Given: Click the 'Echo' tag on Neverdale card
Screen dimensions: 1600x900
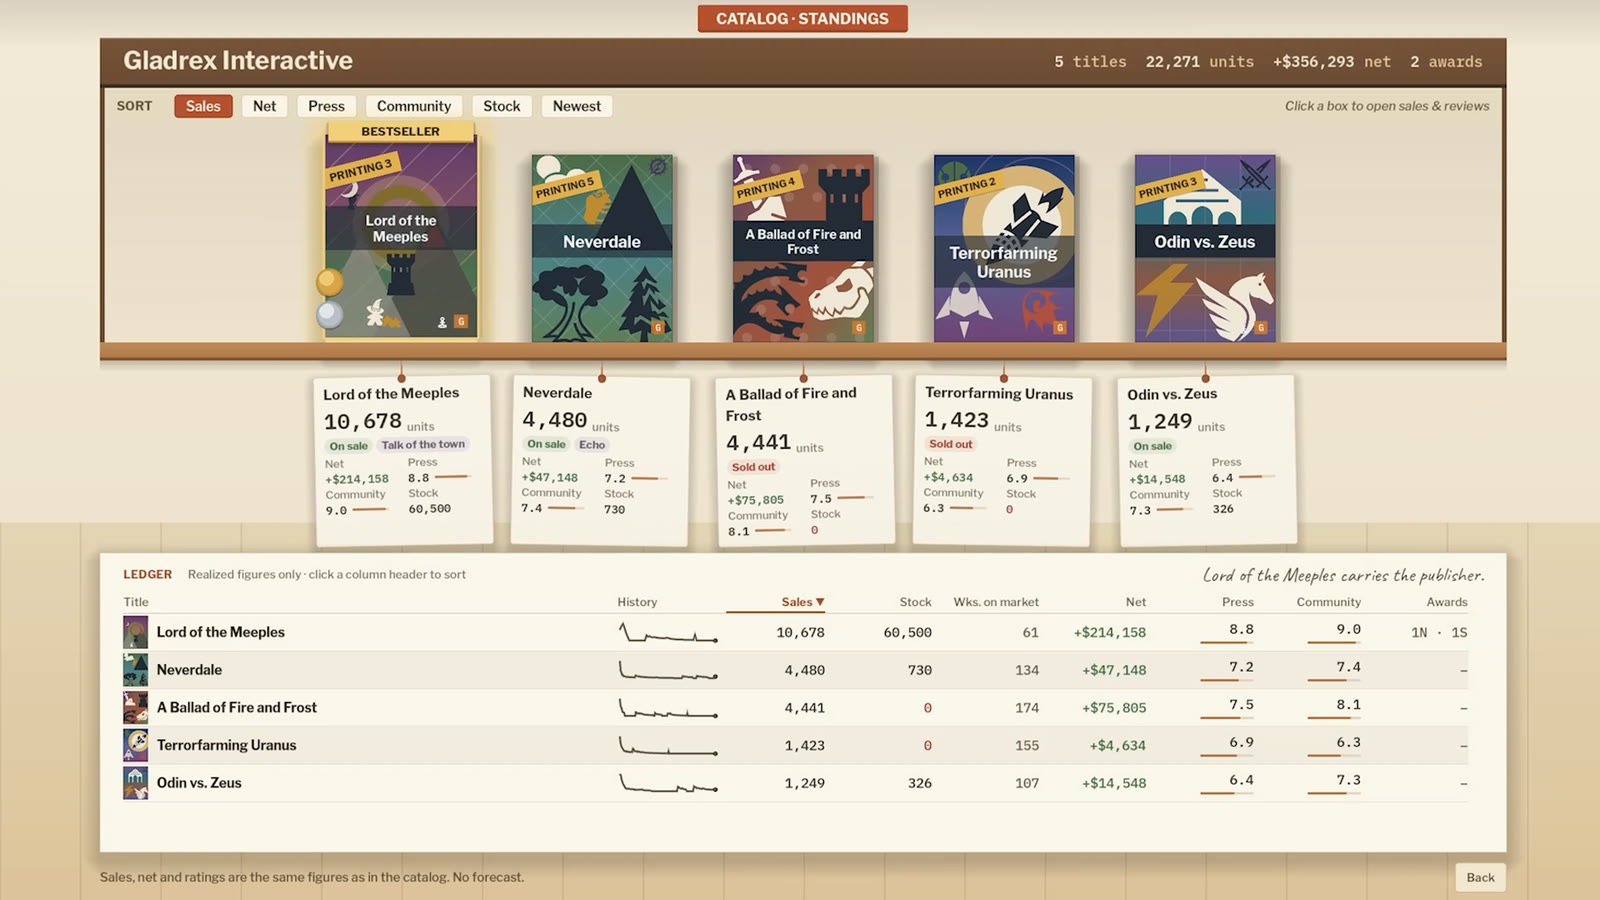Looking at the screenshot, I should tap(592, 444).
